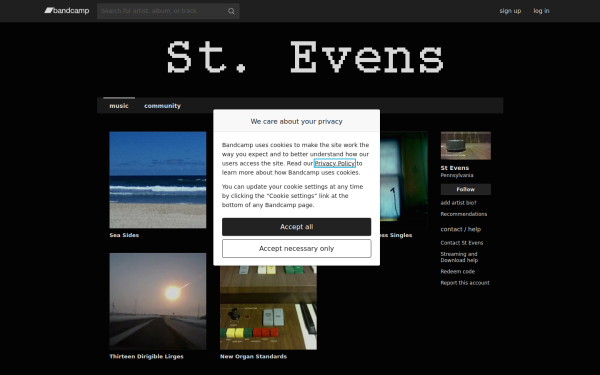The width and height of the screenshot is (600, 375).
Task: Switch to the community tab
Action: pos(162,106)
